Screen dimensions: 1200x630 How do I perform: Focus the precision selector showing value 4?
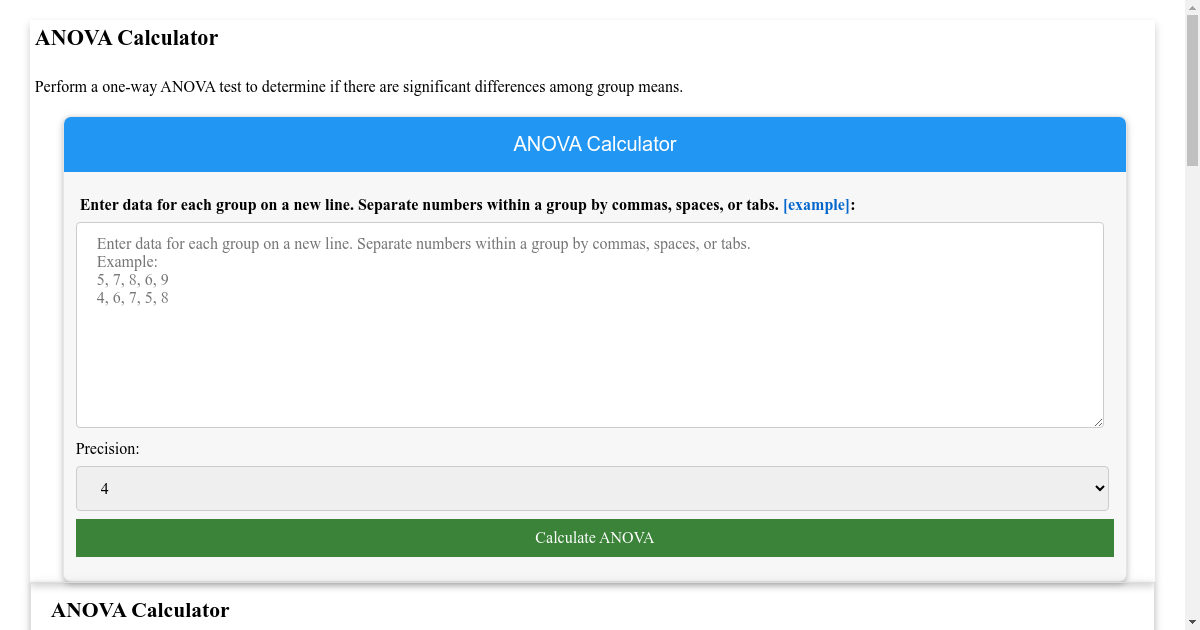(x=592, y=488)
